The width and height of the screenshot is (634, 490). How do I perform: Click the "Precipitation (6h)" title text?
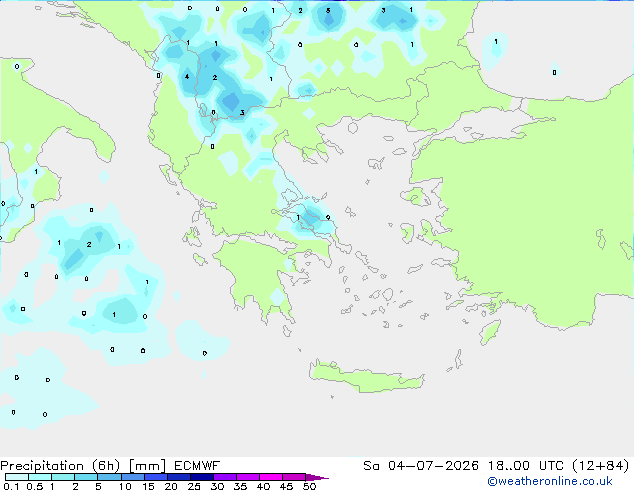[x=60, y=466]
